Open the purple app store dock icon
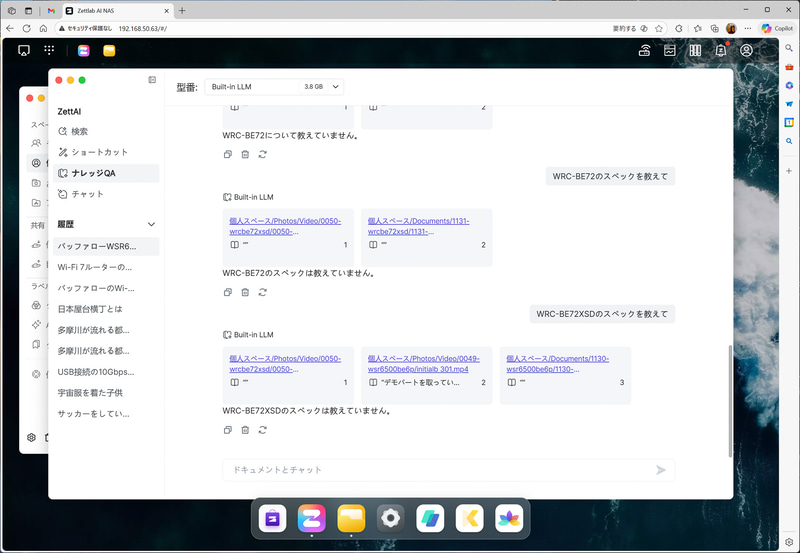Image resolution: width=800 pixels, height=553 pixels. 272,518
